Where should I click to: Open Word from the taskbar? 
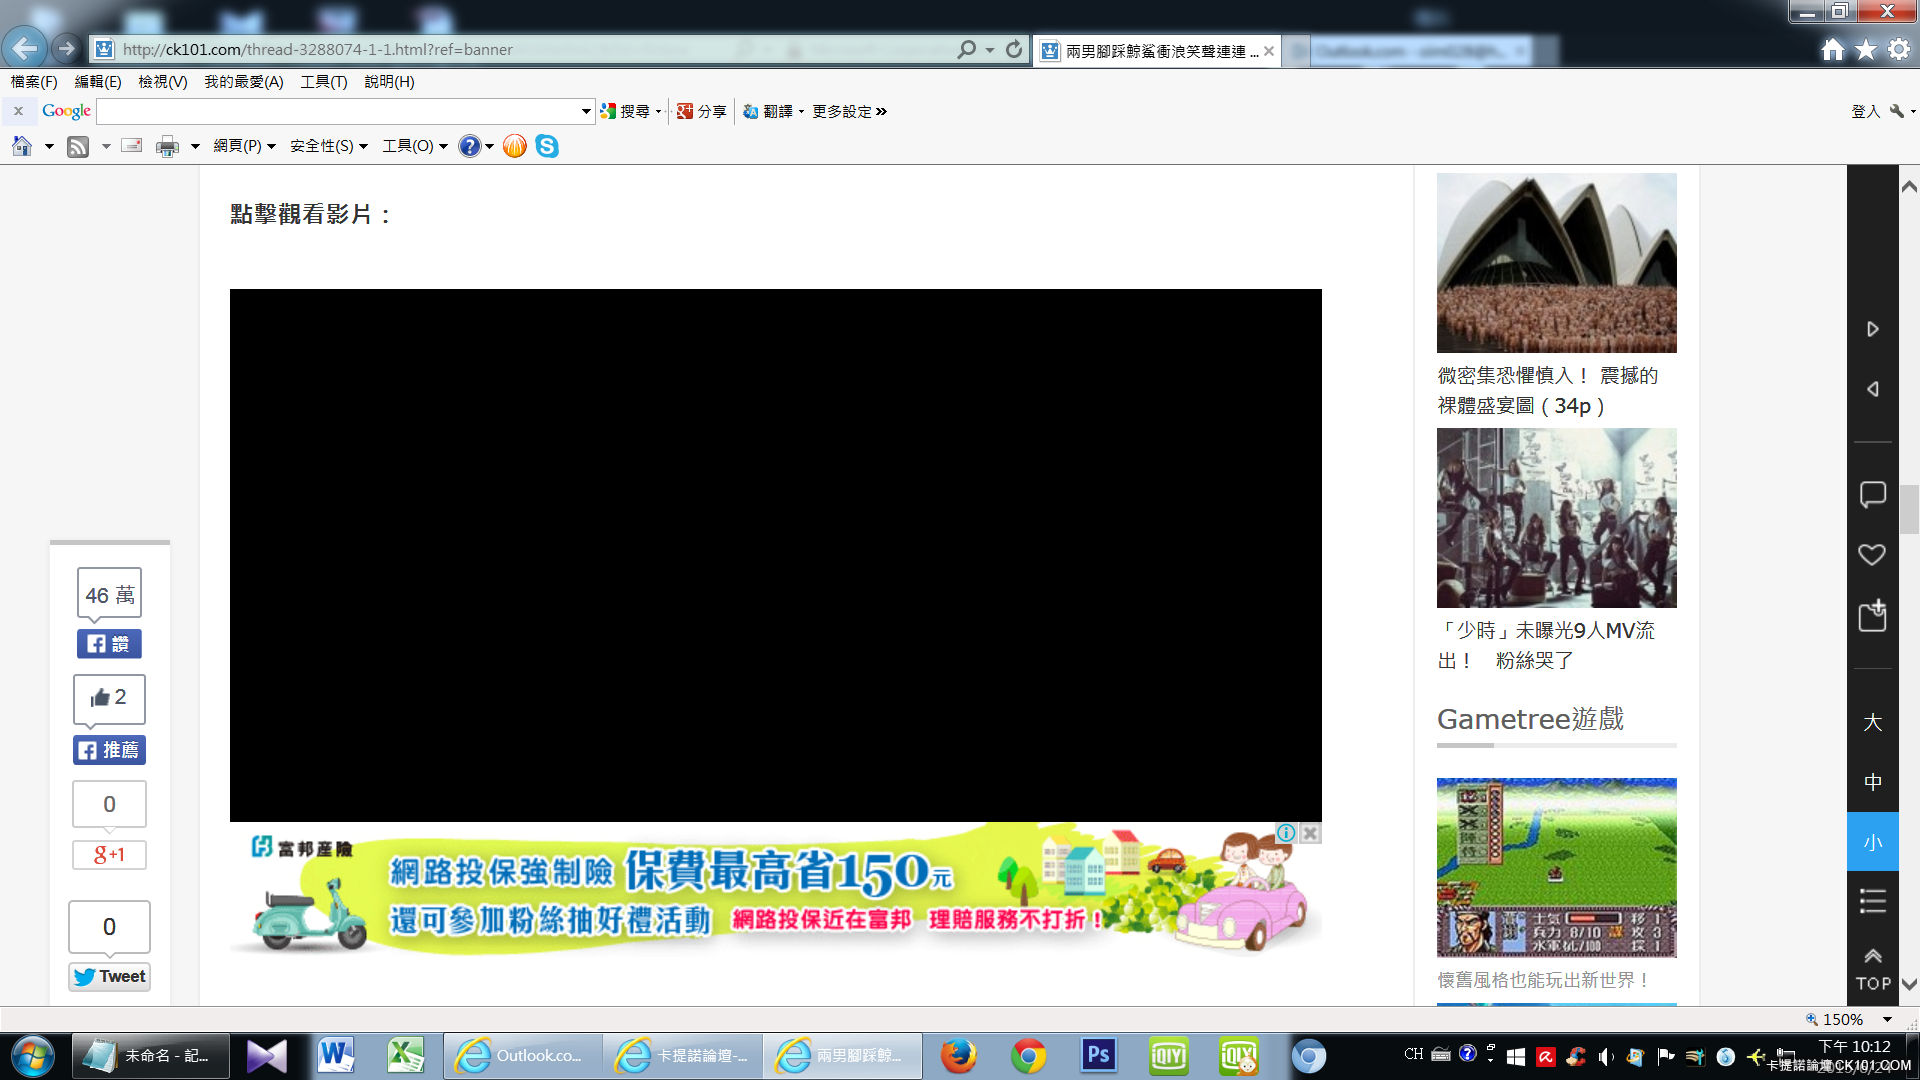[336, 1055]
